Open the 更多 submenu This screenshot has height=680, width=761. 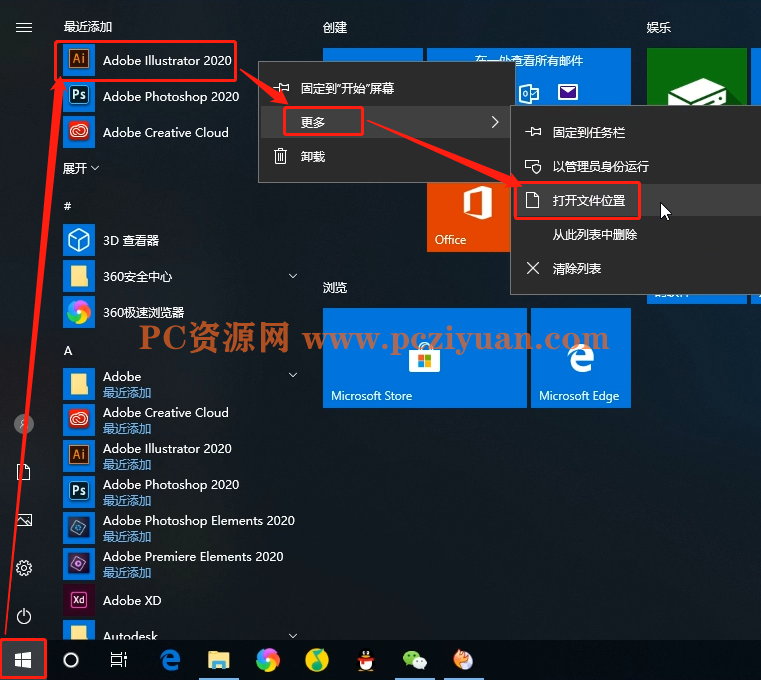pyautogui.click(x=386, y=122)
